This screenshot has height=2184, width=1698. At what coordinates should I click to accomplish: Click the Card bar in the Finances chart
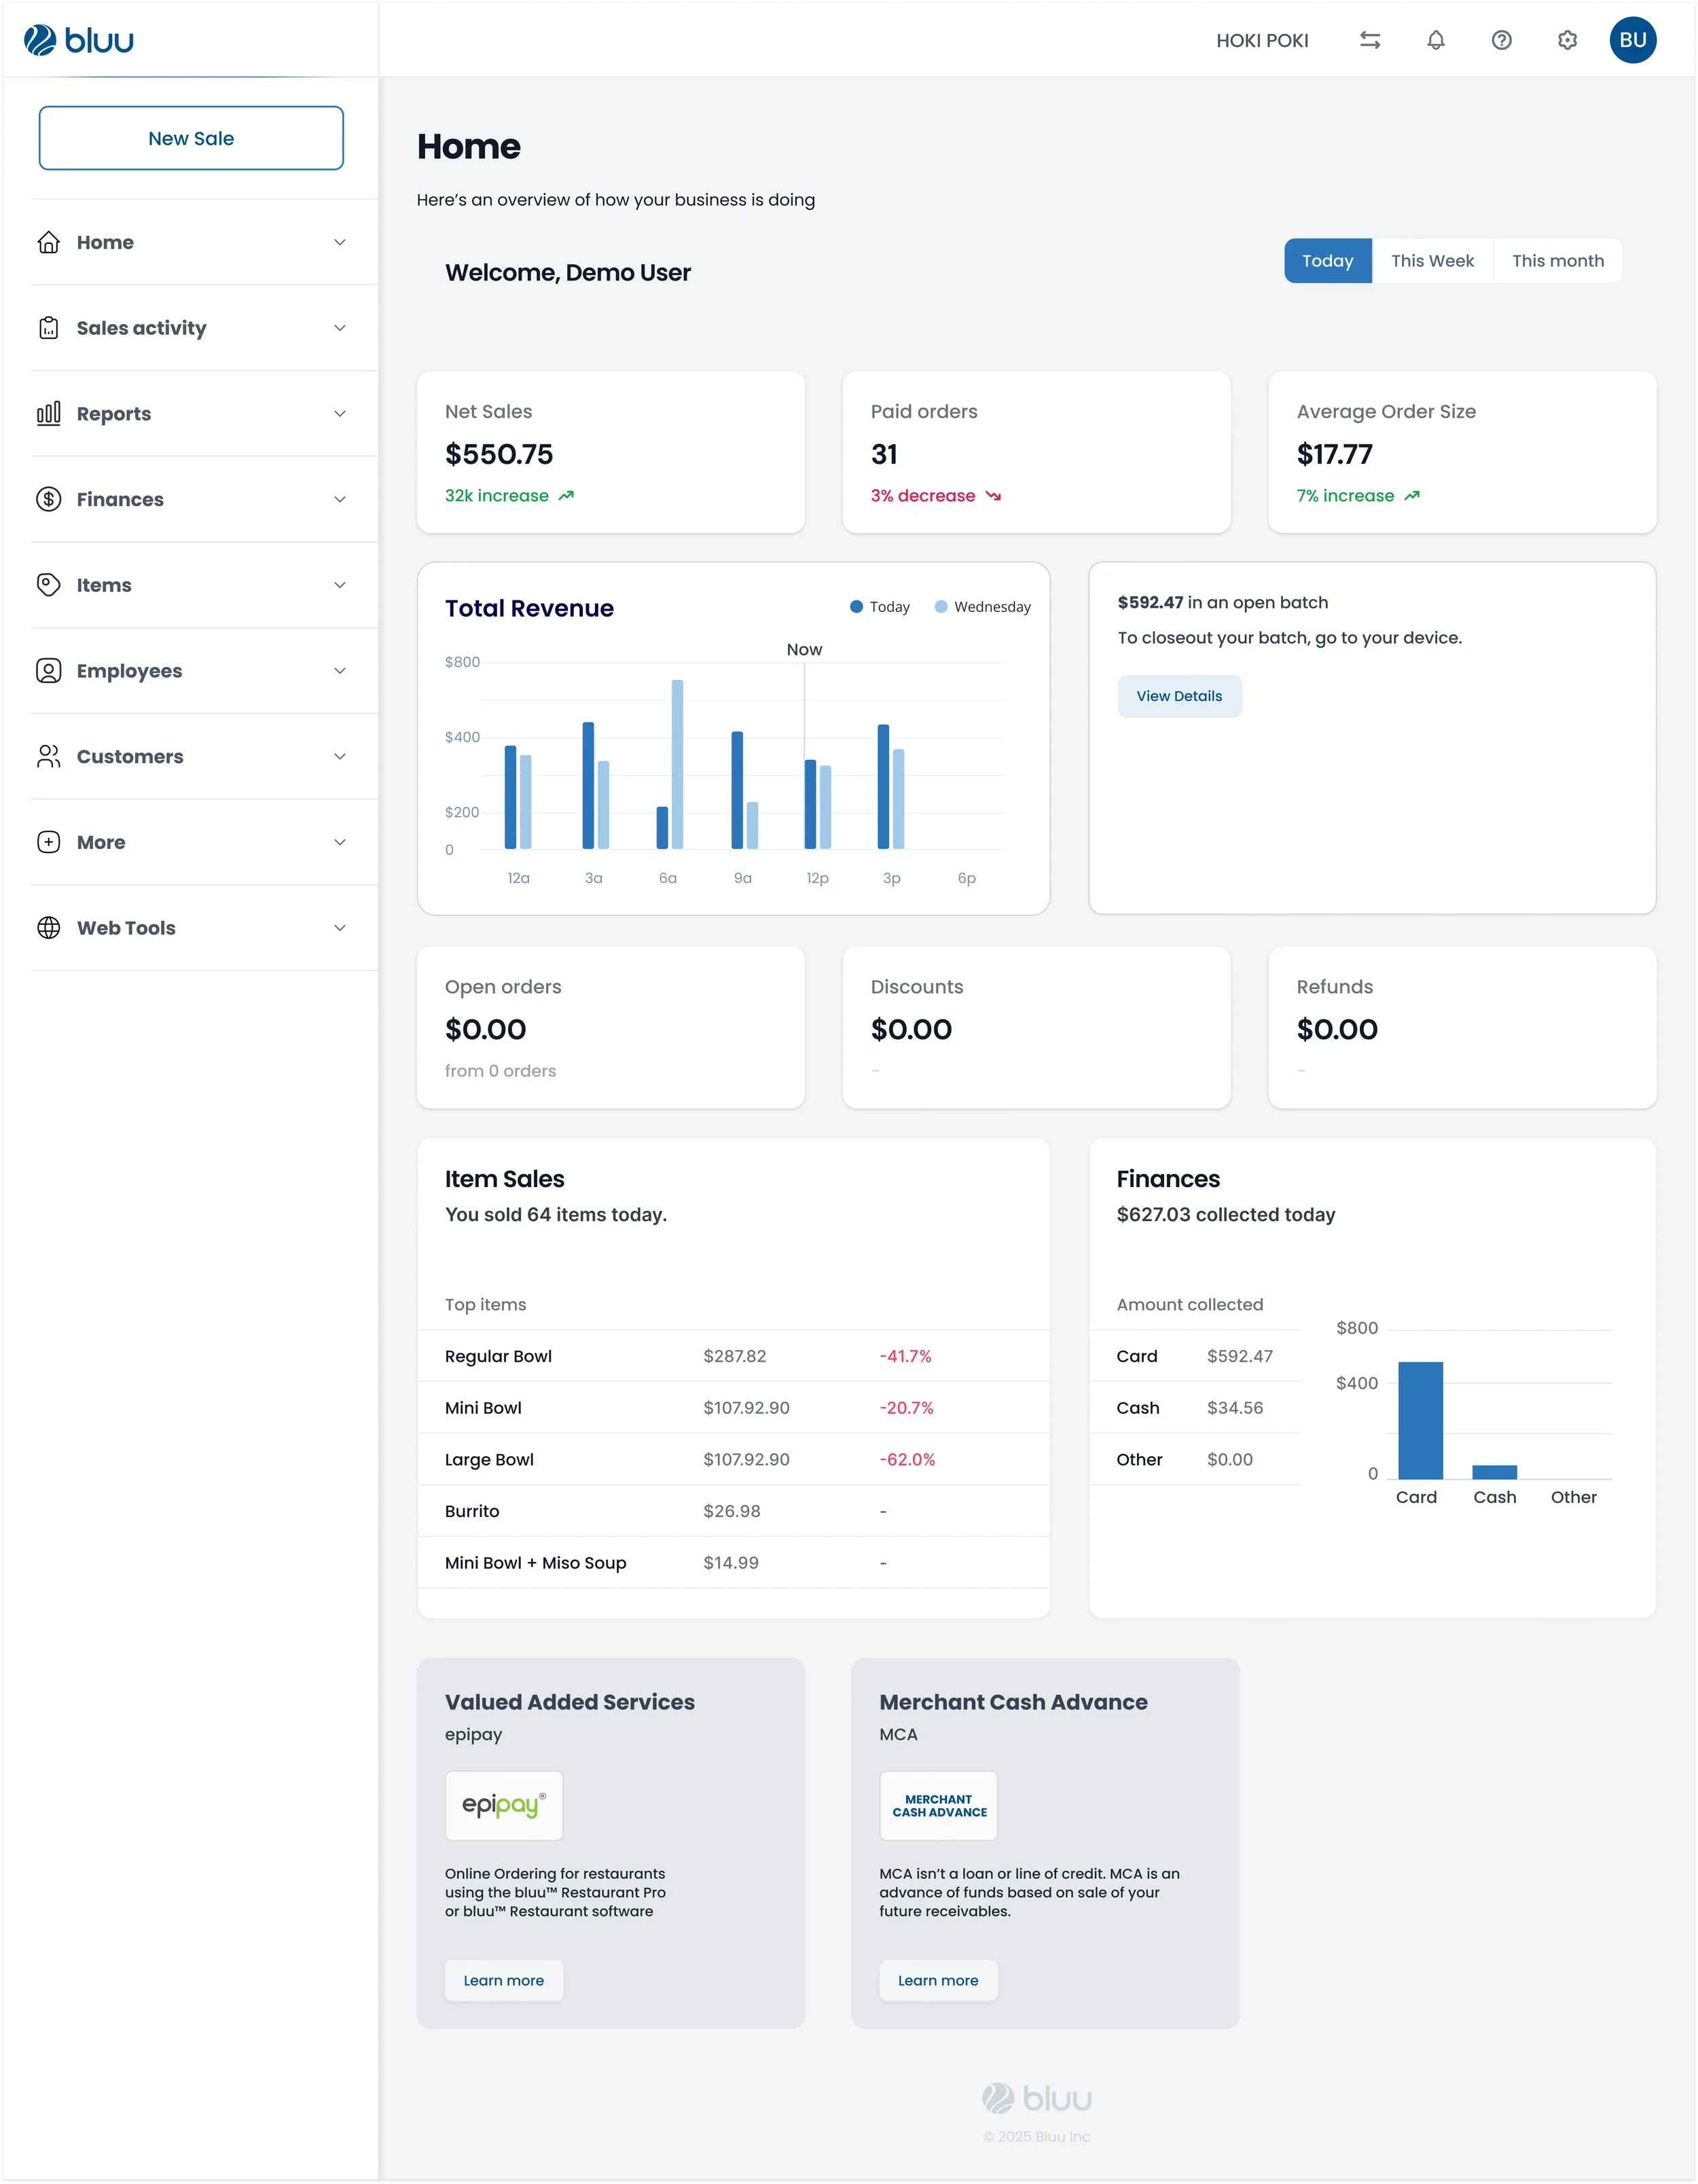tap(1420, 1420)
